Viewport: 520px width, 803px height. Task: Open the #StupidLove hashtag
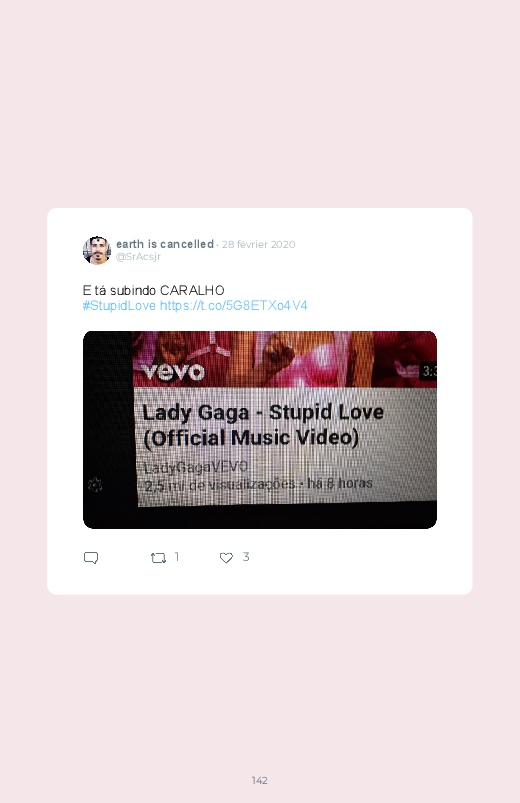click(119, 306)
